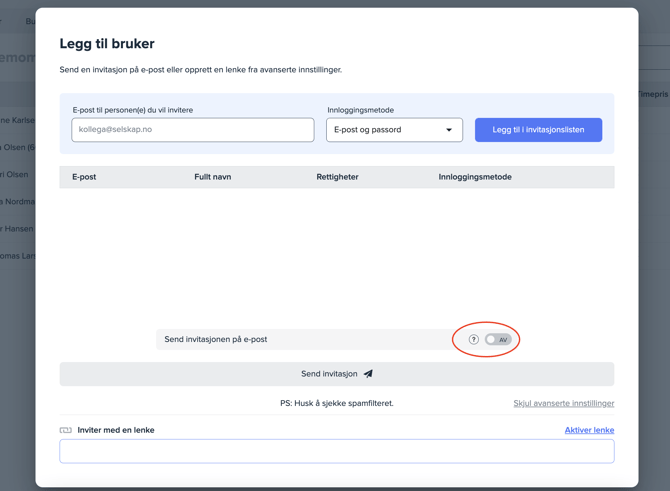
Task: Click the Send invitasjon button
Action: pyautogui.click(x=336, y=374)
